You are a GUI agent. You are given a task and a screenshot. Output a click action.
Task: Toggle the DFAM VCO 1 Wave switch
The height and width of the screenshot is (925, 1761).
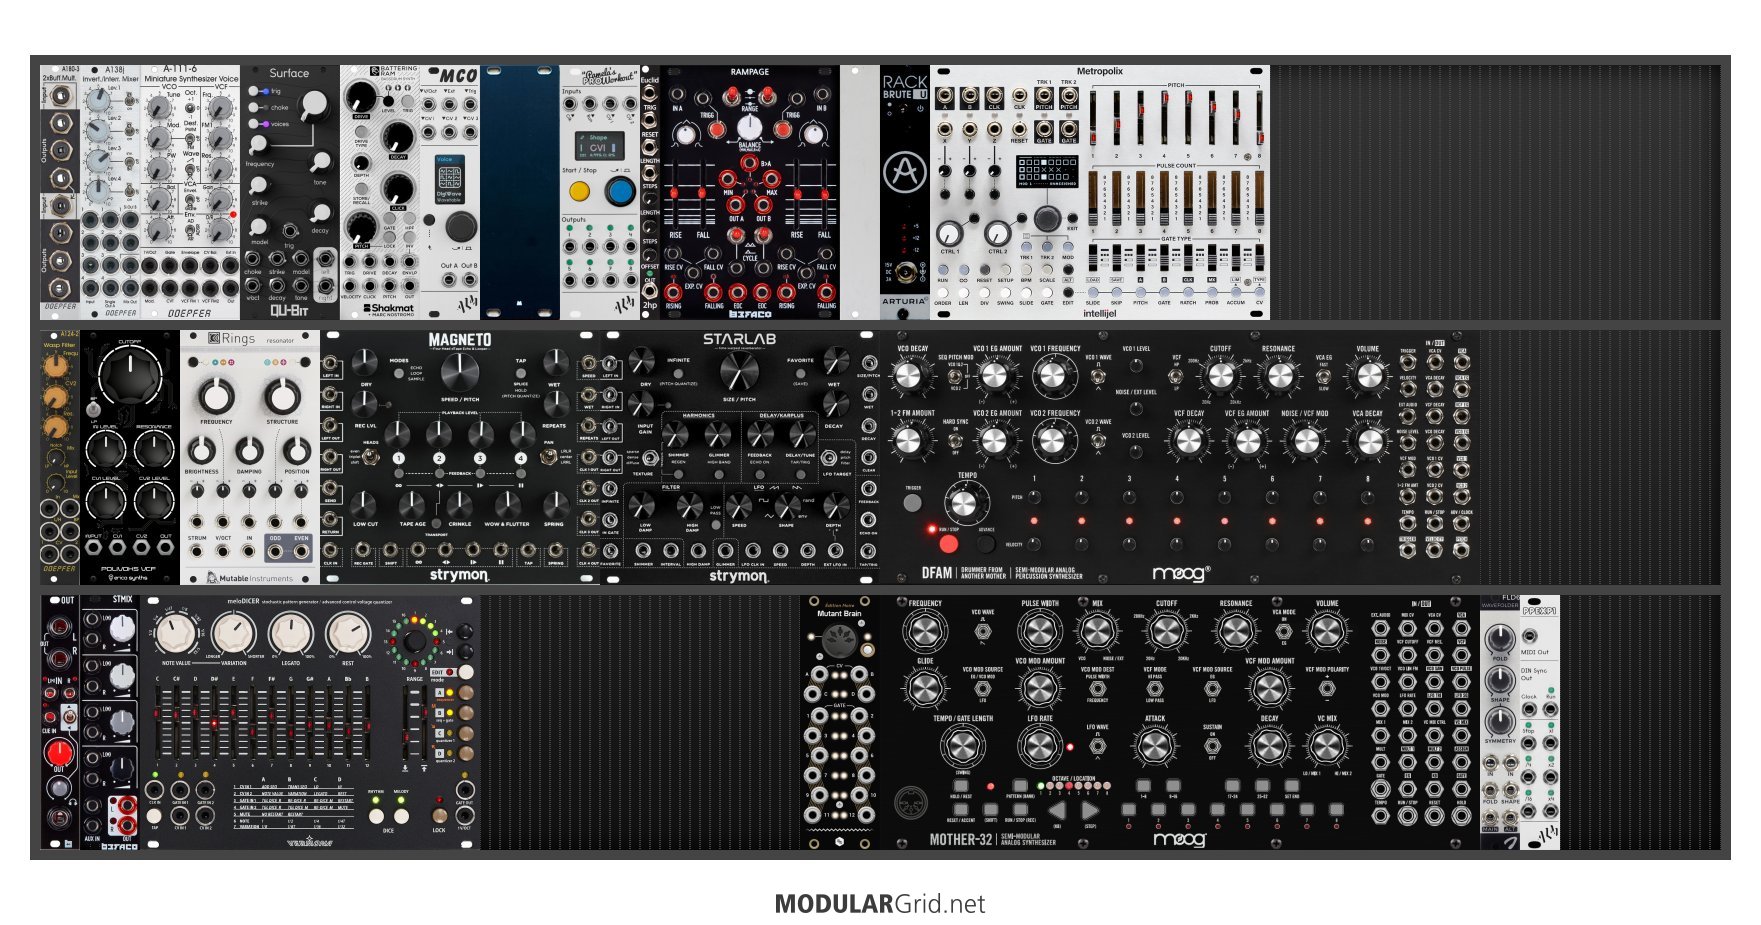coord(1098,377)
